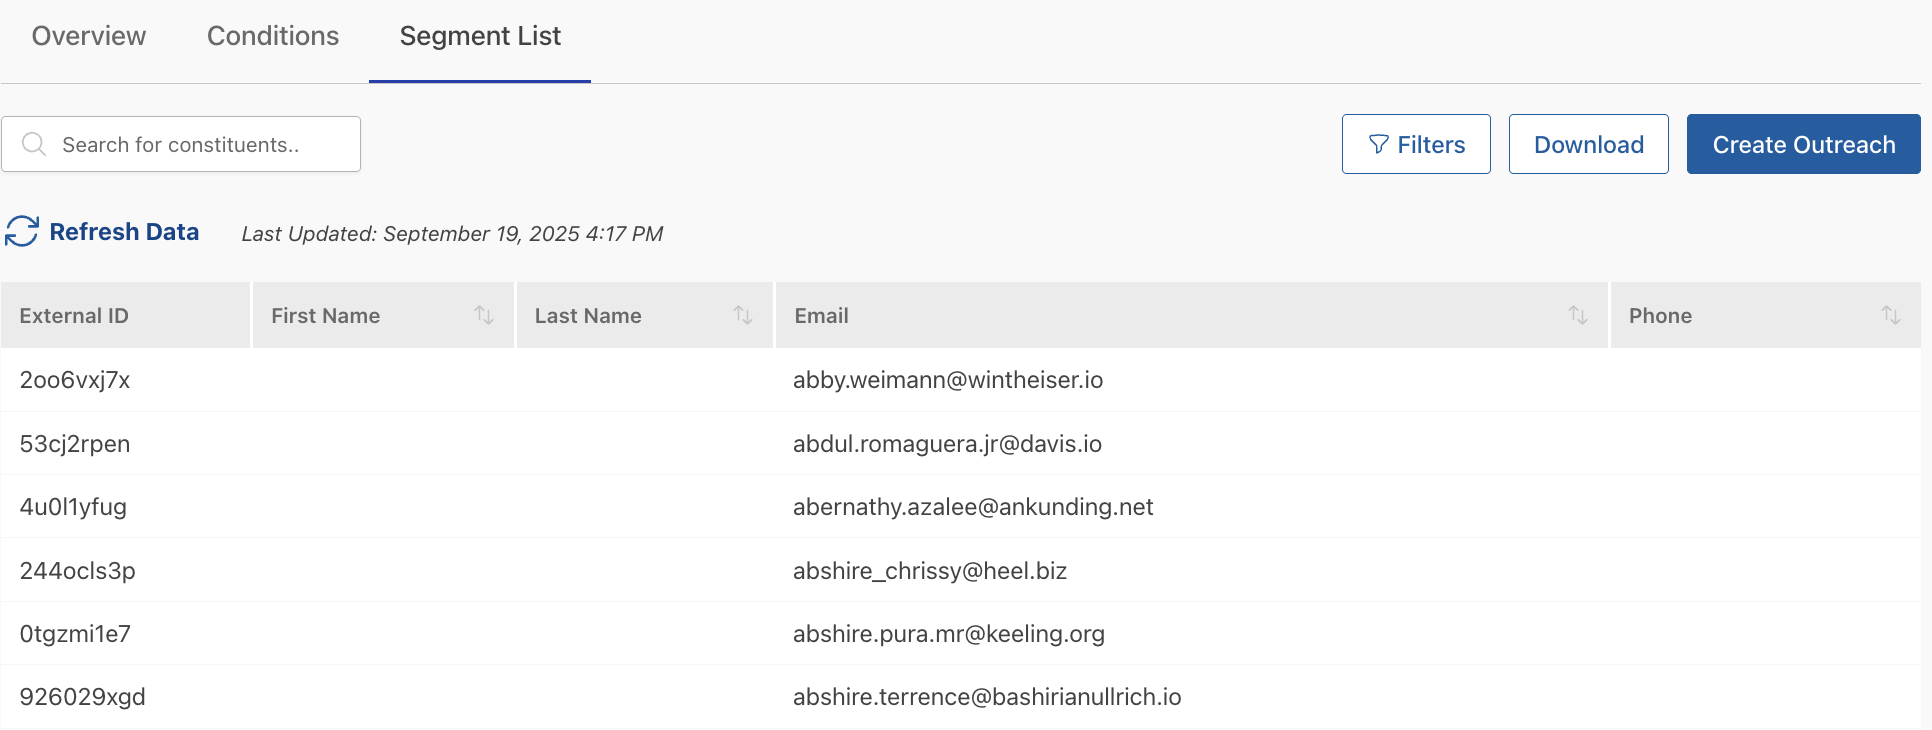Sort by Phone arrows icon
Image resolution: width=1932 pixels, height=730 pixels.
(x=1891, y=315)
